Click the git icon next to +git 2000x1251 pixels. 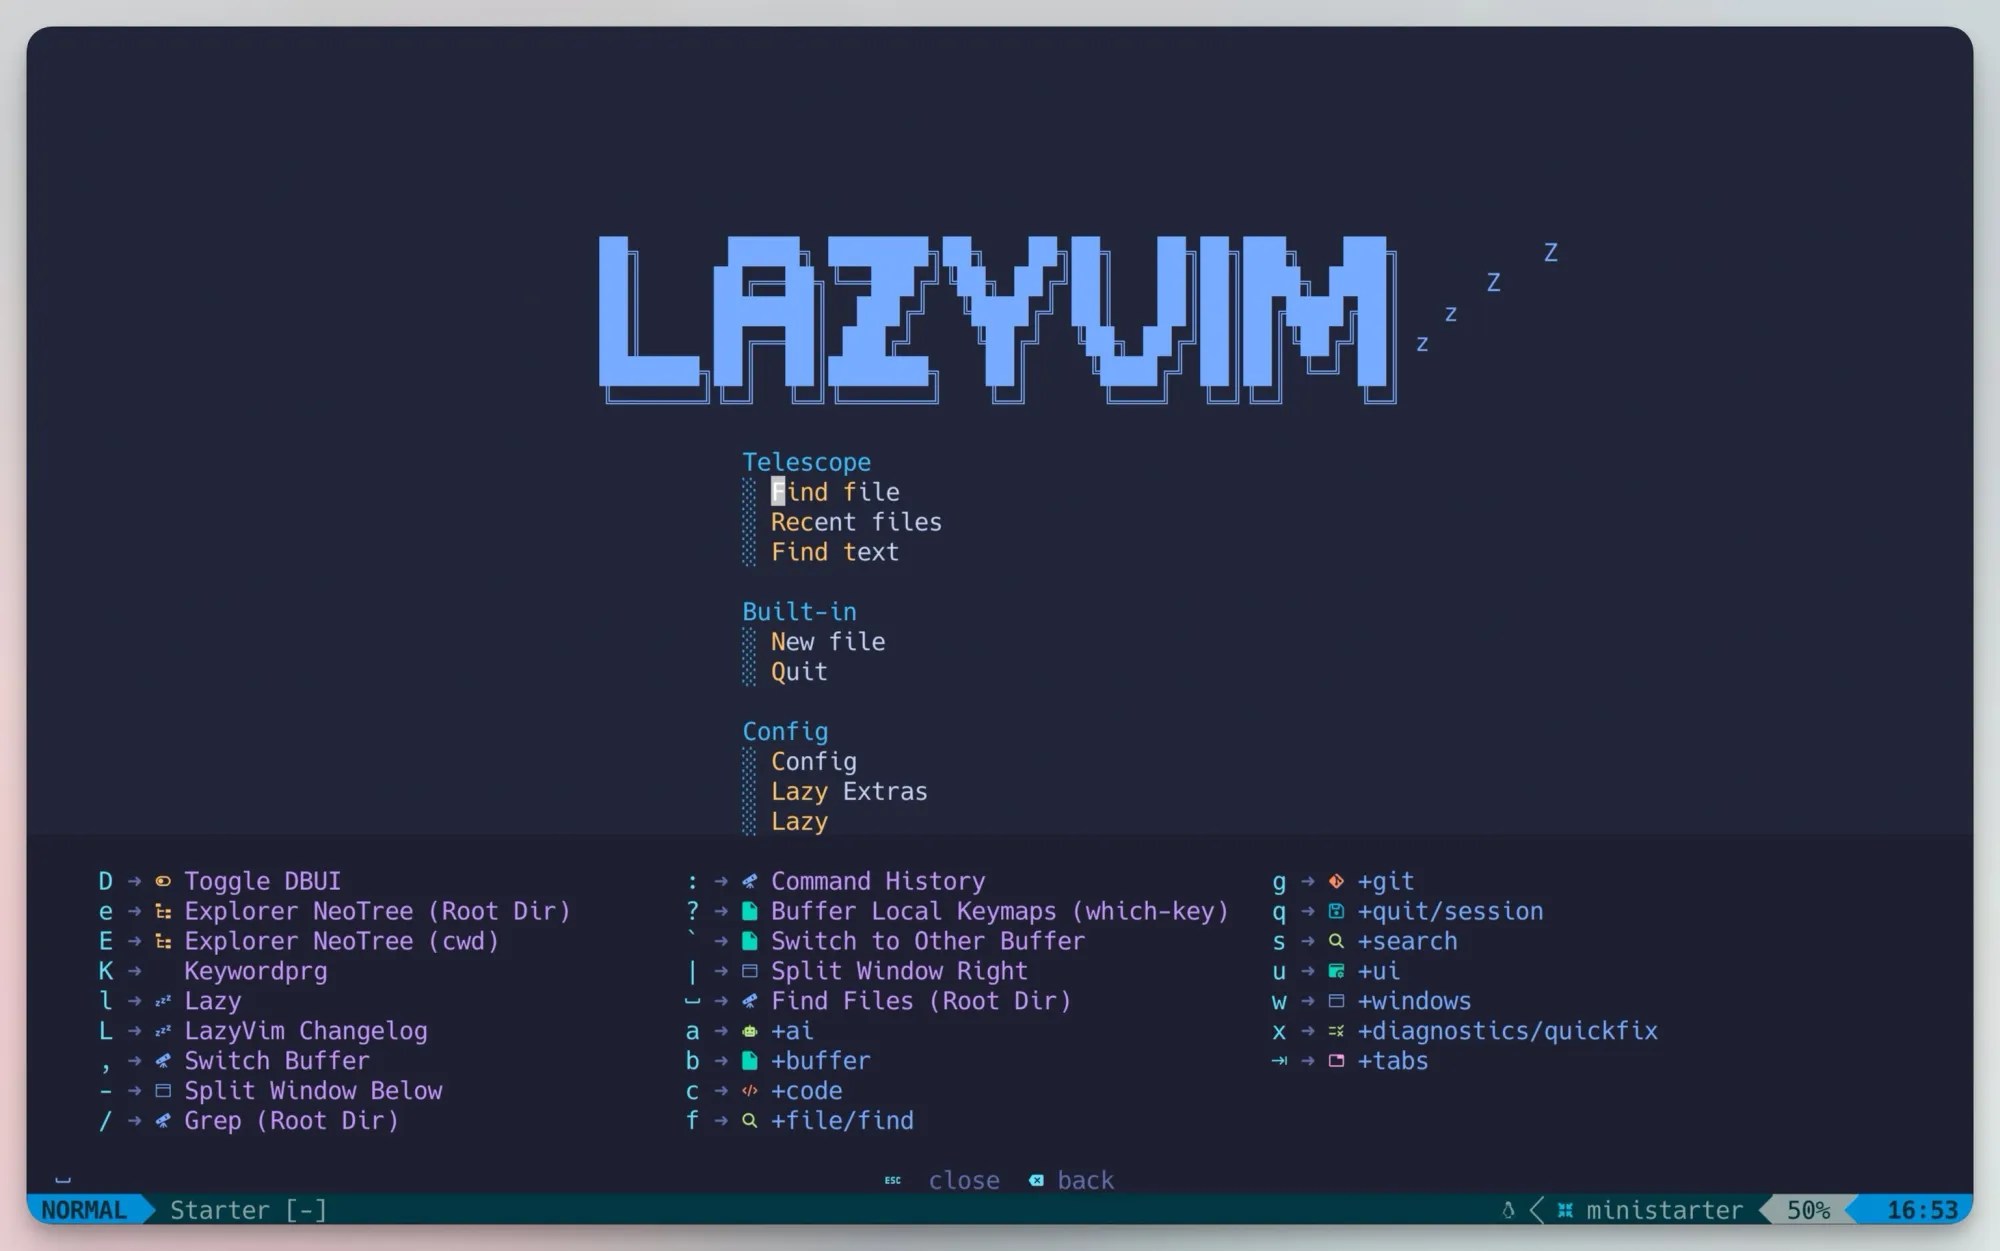click(x=1335, y=881)
